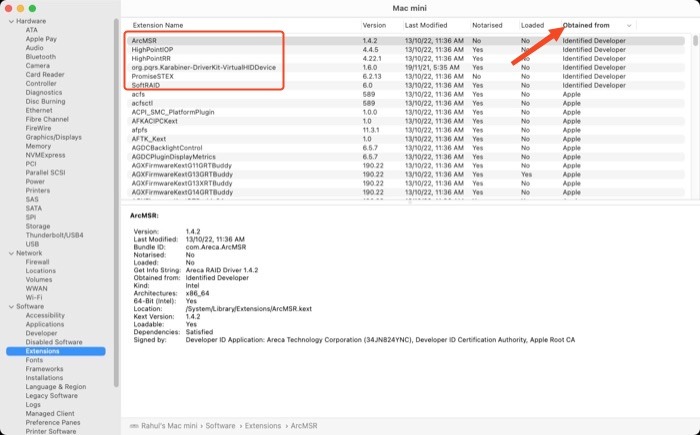Select Fonts under Software
This screenshot has height=435, width=700.
click(x=34, y=360)
